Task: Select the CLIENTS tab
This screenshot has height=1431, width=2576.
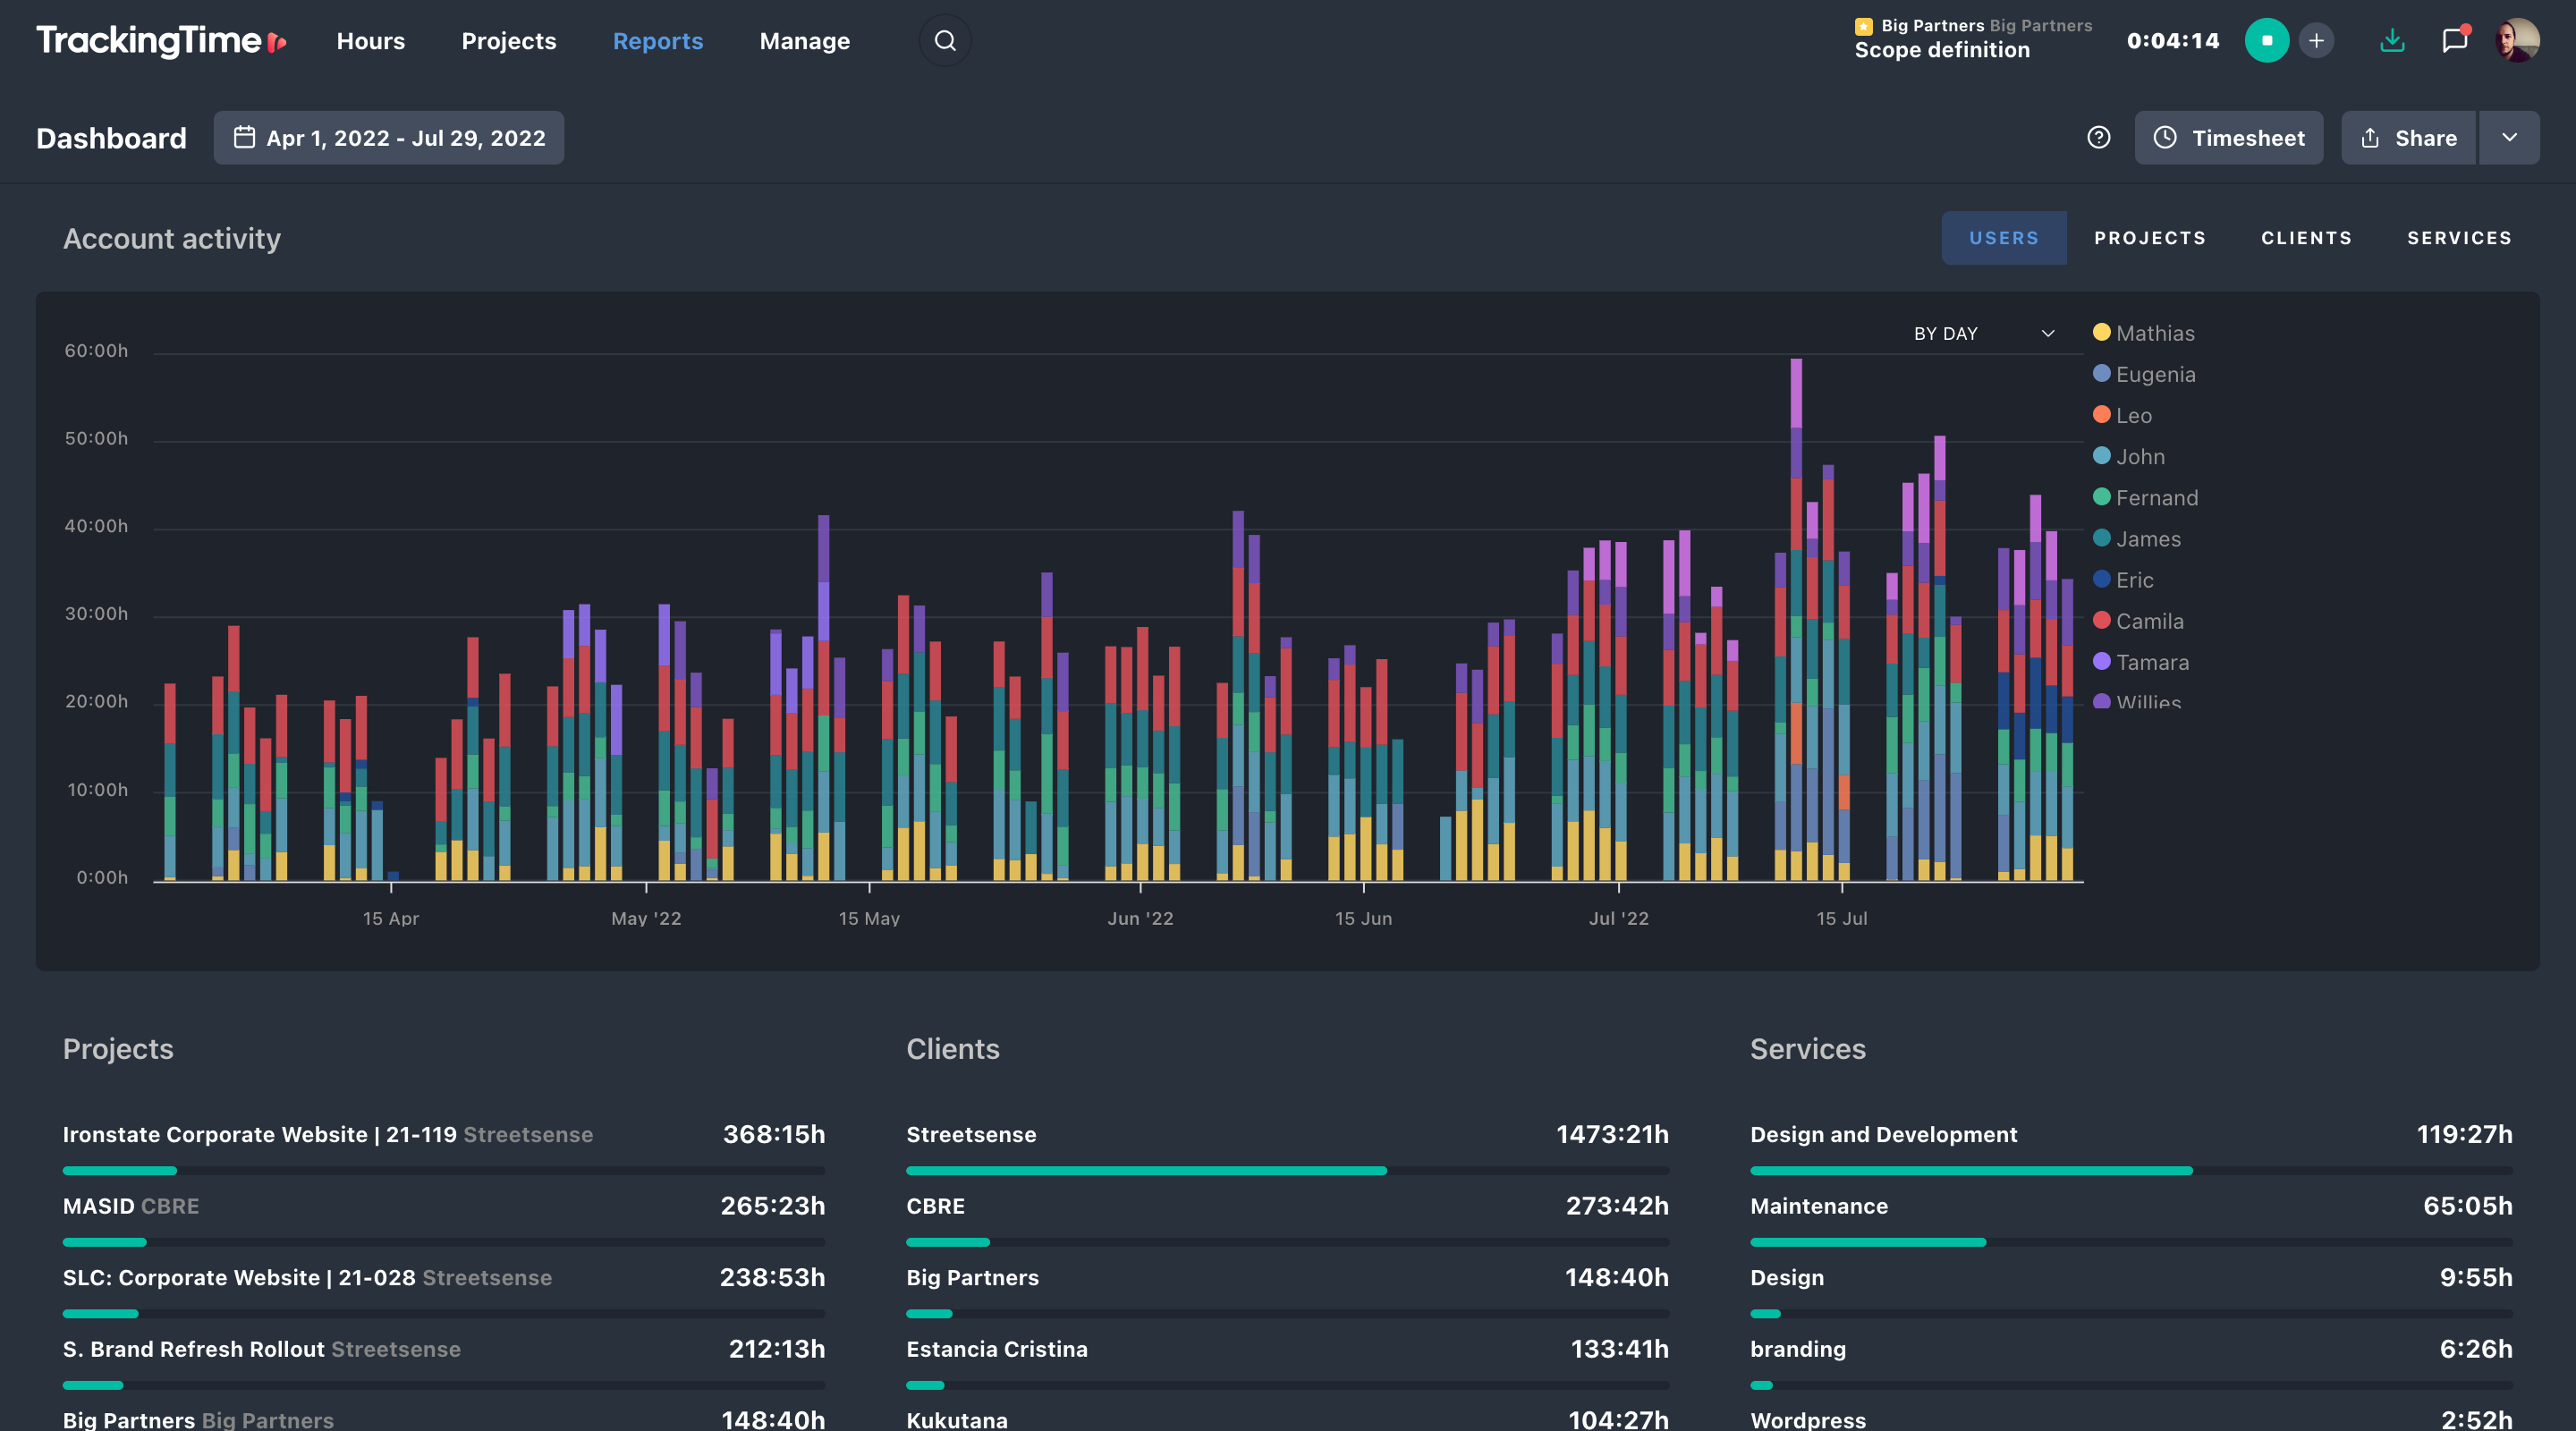Action: pos(2306,237)
